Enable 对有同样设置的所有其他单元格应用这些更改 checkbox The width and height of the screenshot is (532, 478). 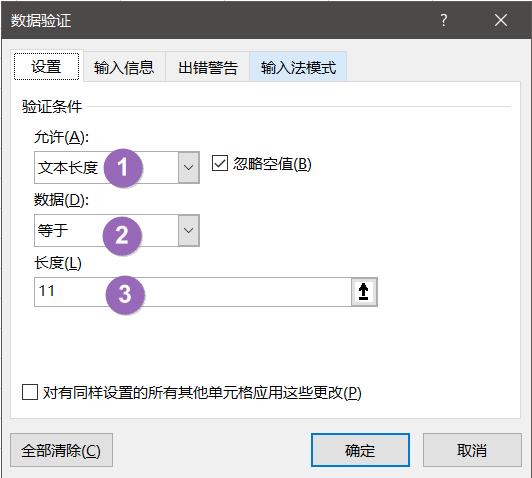(x=30, y=392)
